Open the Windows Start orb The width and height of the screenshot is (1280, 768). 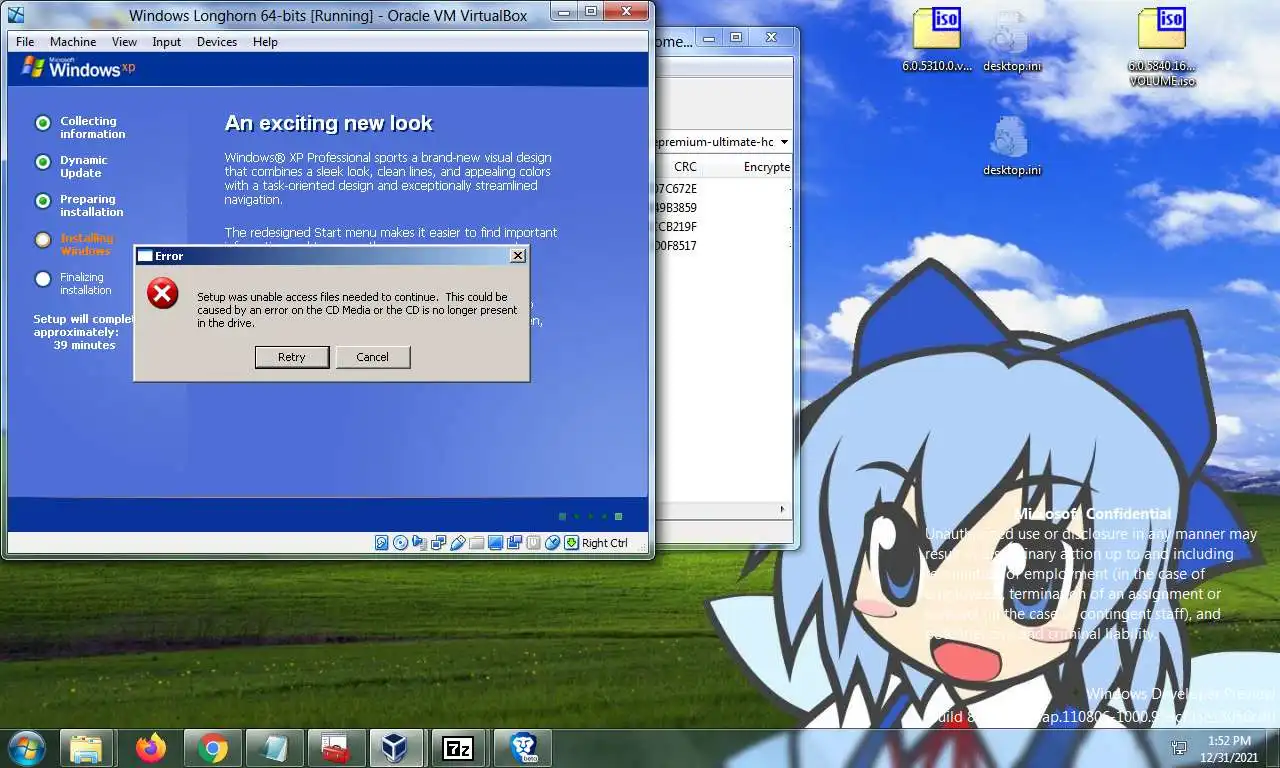pyautogui.click(x=26, y=747)
